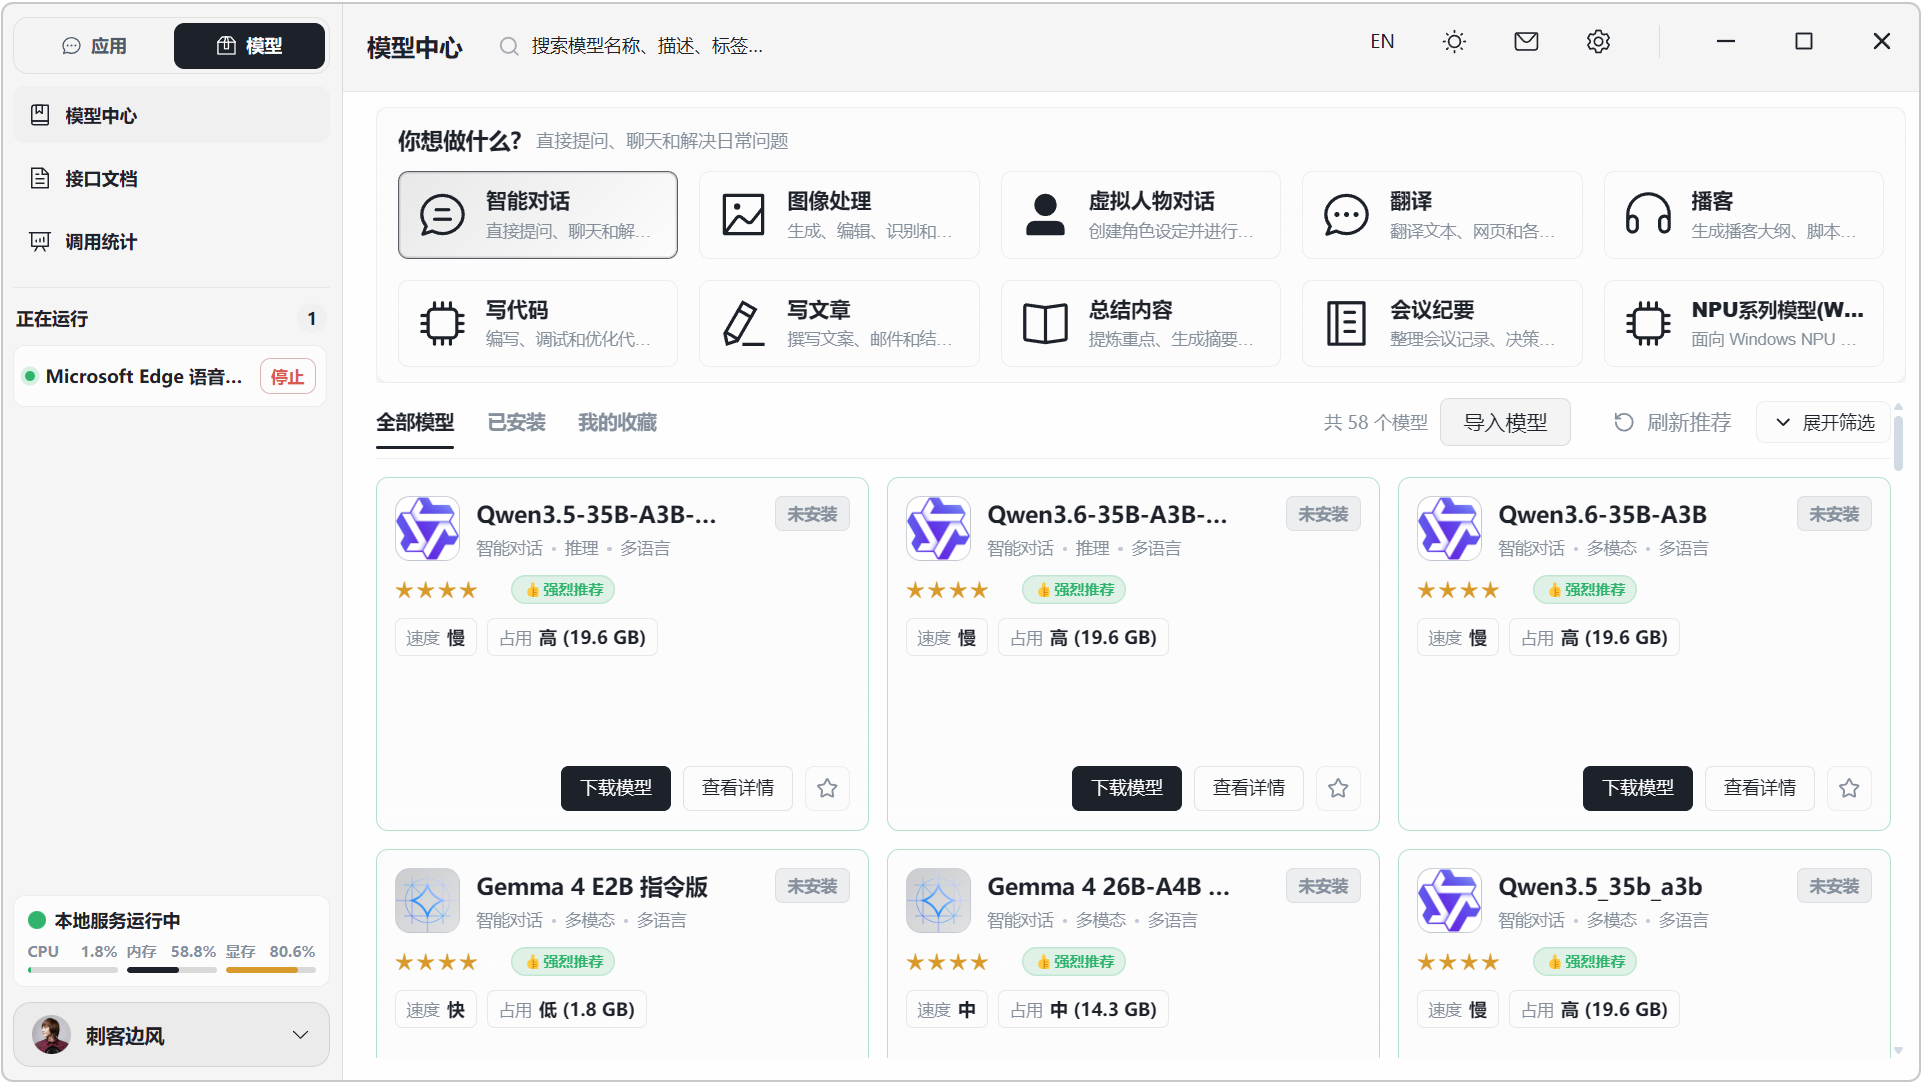Click the 总结内容 book icon
This screenshot has height=1083, width=1922.
tap(1045, 324)
